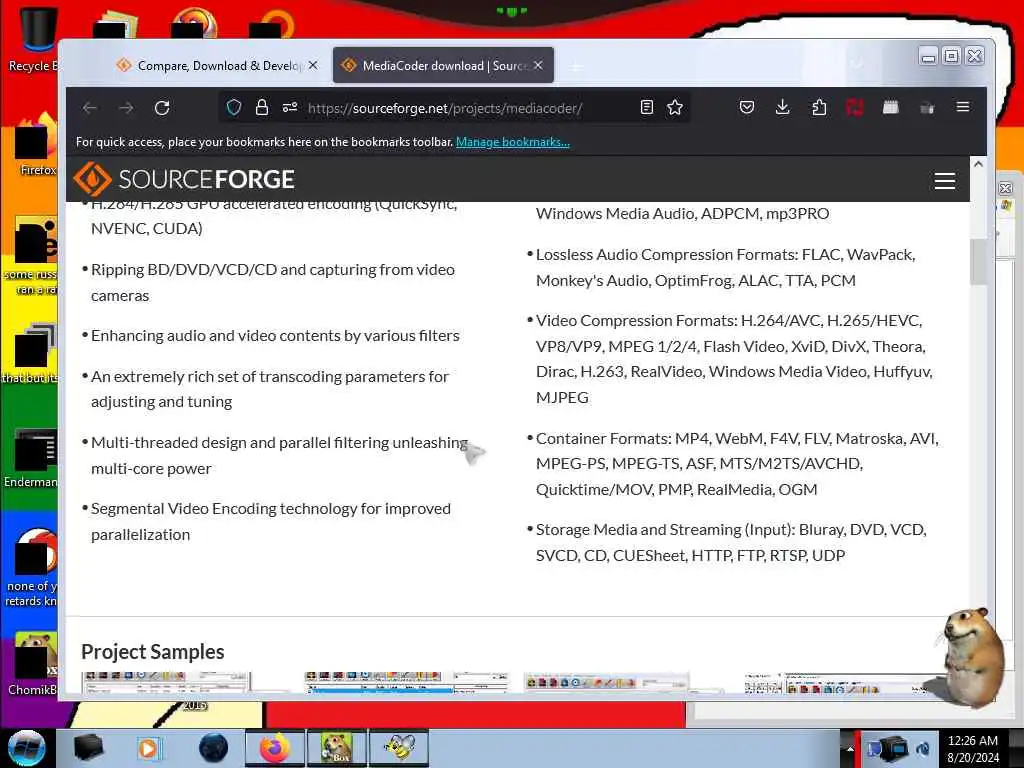Click the 'Enhancing audio and video contents' bullet
The width and height of the screenshot is (1024, 768).
[x=275, y=336]
